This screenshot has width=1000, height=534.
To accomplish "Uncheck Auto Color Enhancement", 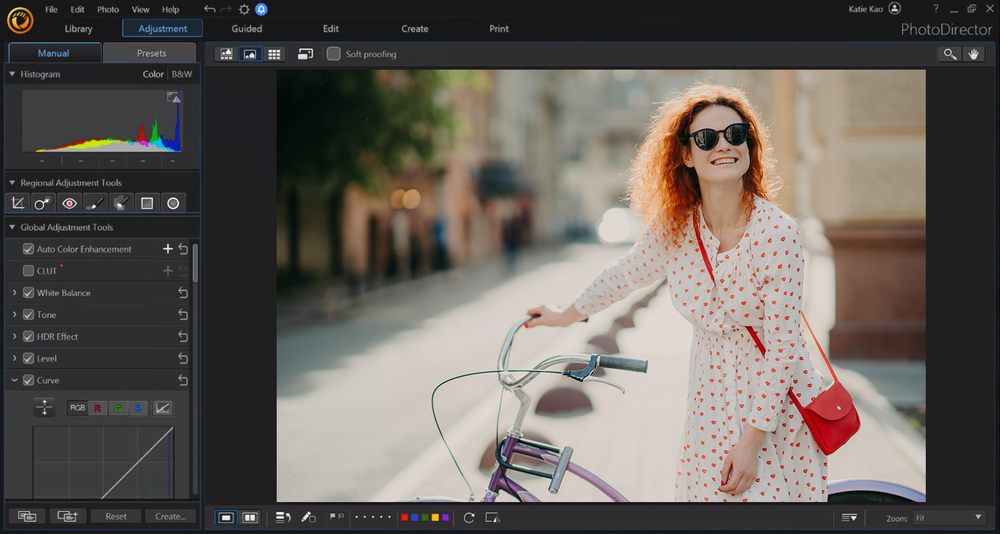I will pos(28,249).
